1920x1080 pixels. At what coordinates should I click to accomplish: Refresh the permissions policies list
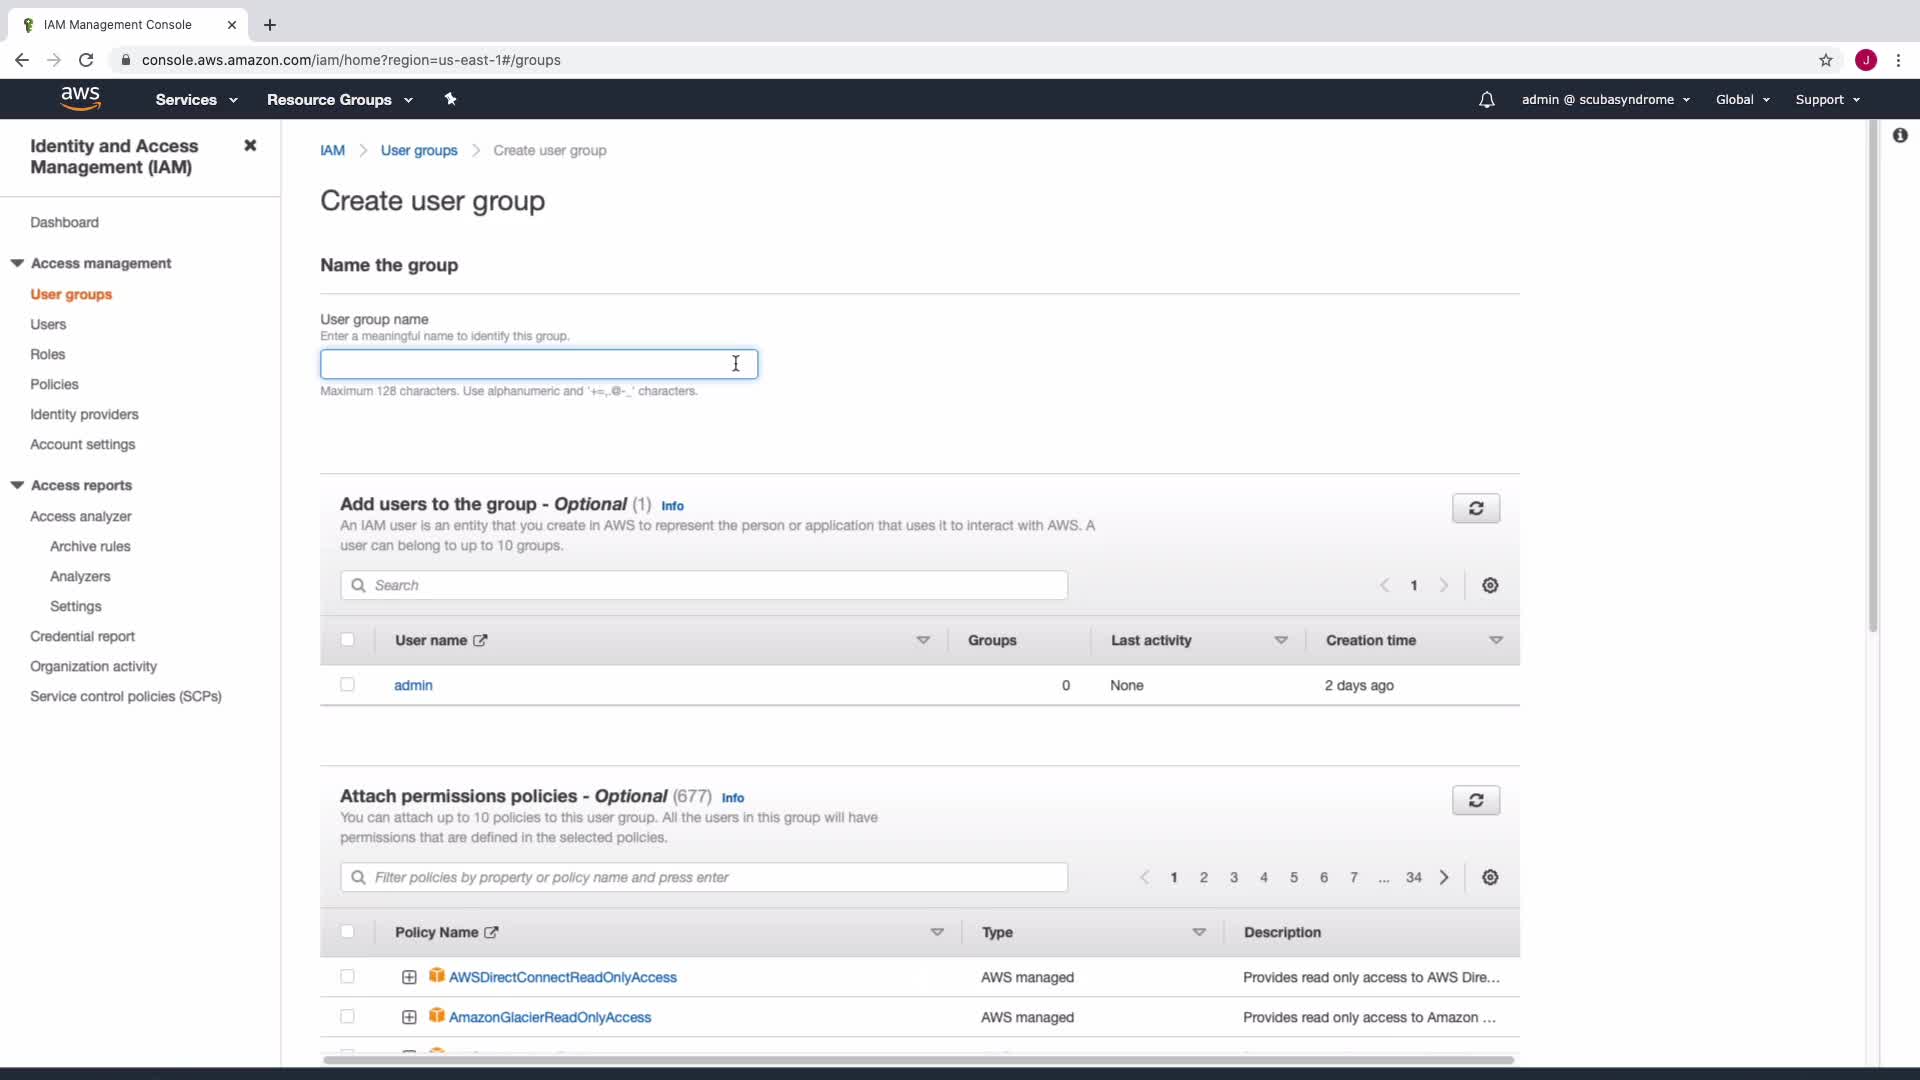[x=1475, y=800]
